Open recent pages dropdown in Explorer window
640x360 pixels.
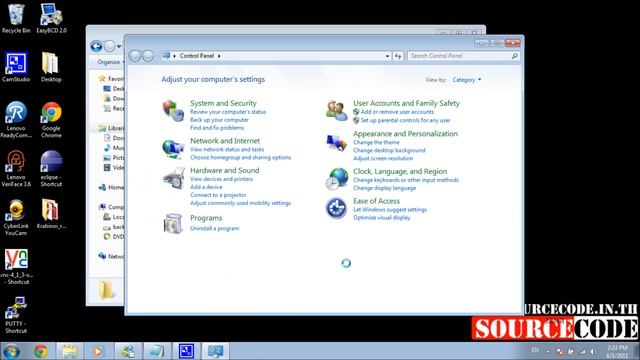[x=119, y=47]
